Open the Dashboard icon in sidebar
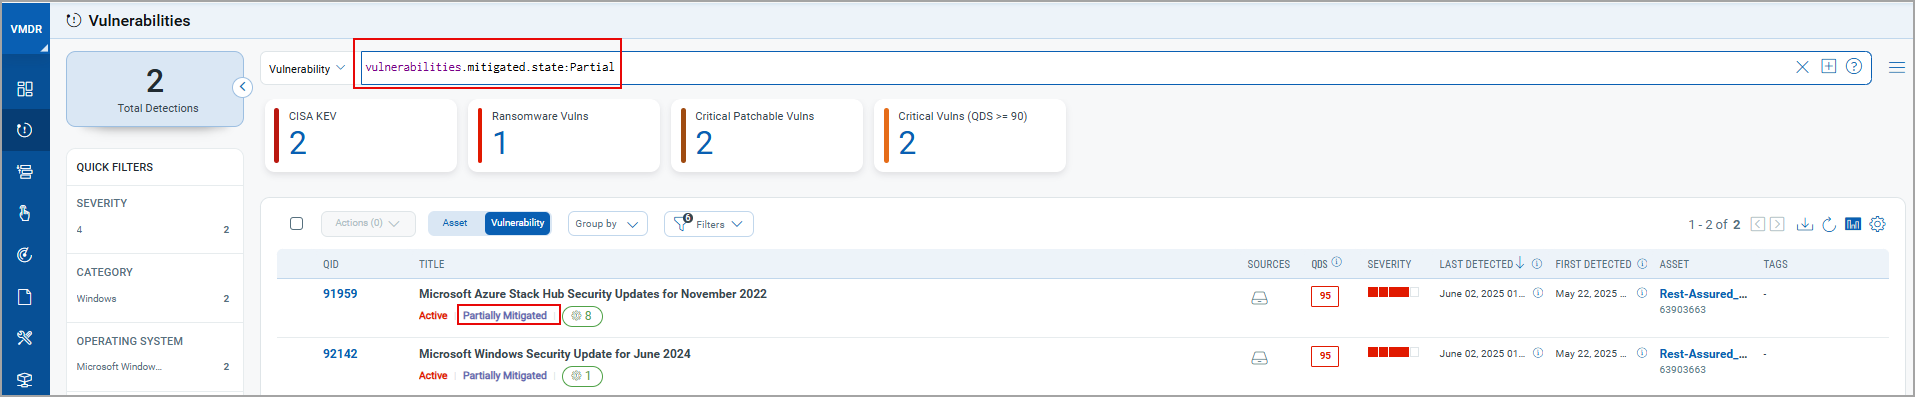 tap(25, 89)
